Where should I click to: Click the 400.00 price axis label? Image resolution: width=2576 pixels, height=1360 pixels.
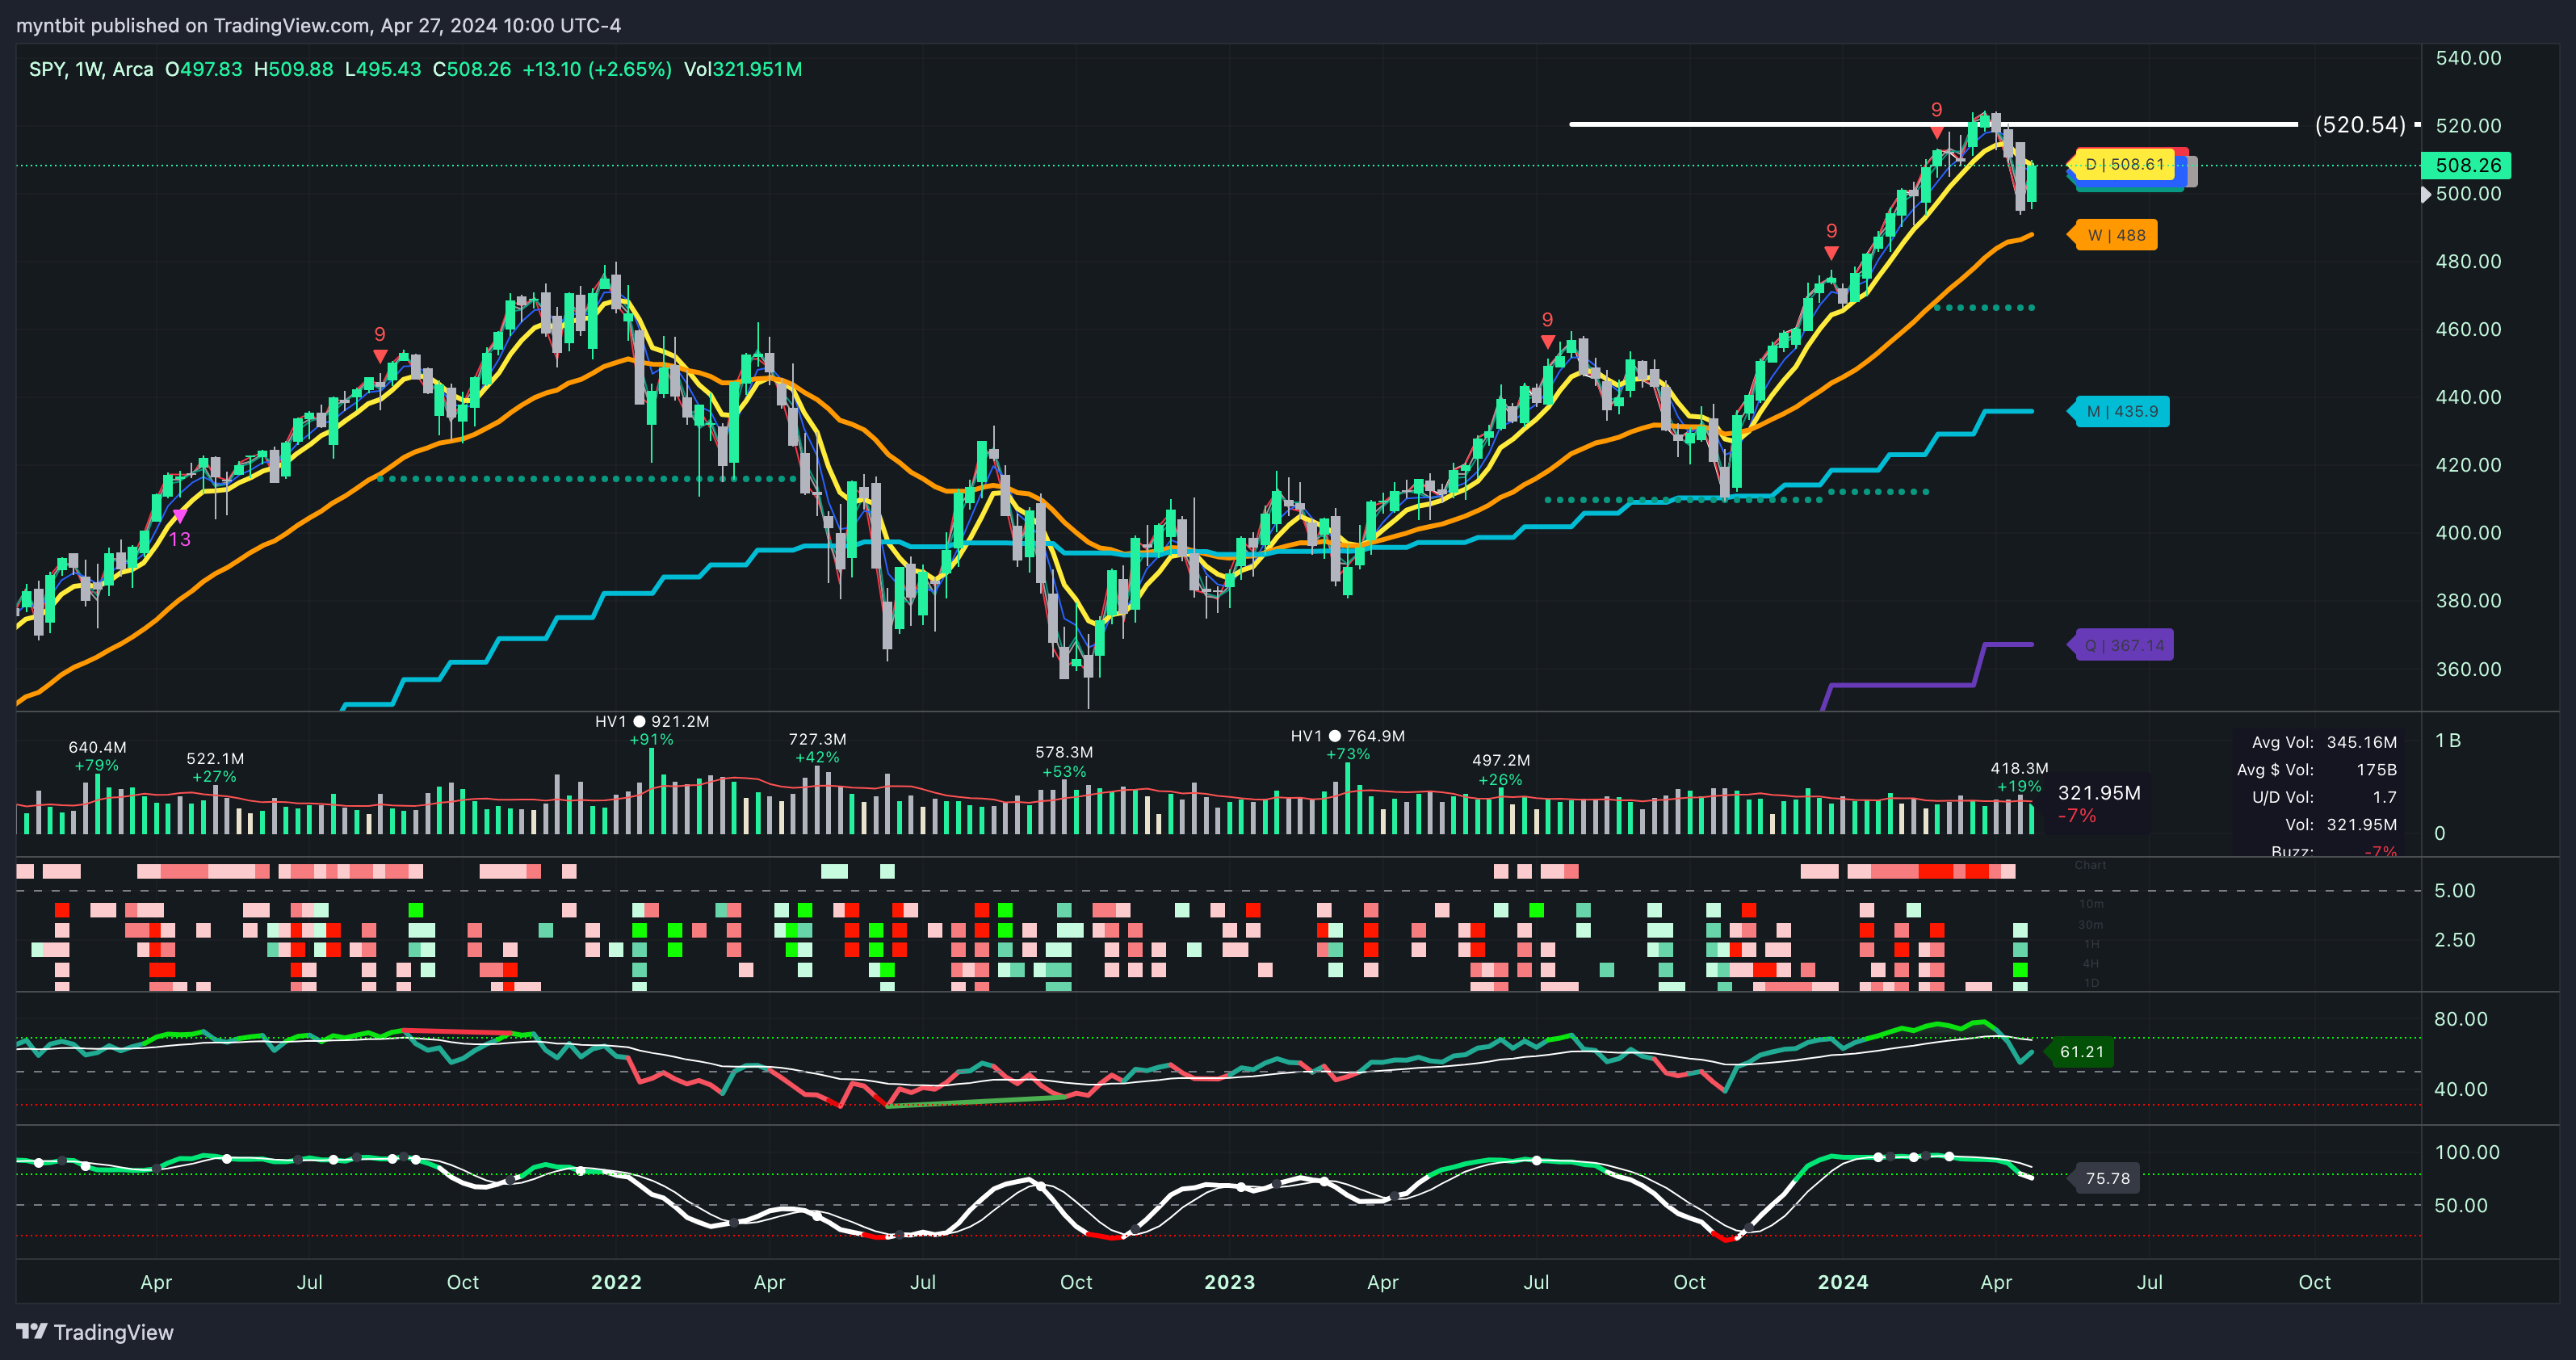[2468, 533]
